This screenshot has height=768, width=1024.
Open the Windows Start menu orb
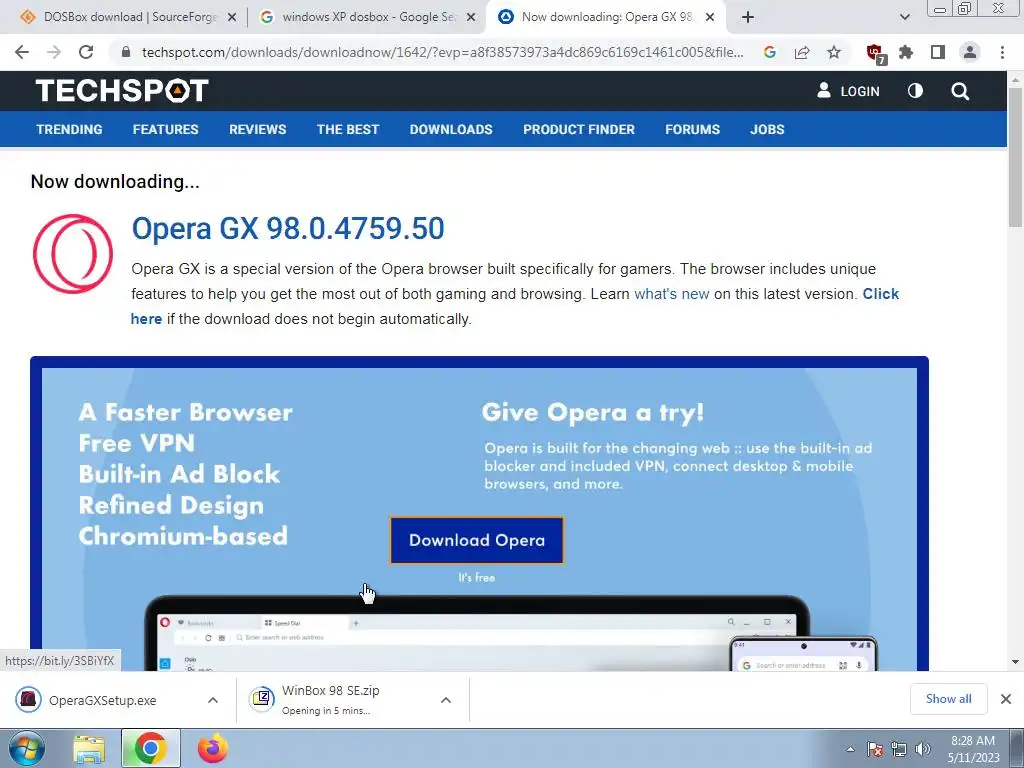[27, 748]
